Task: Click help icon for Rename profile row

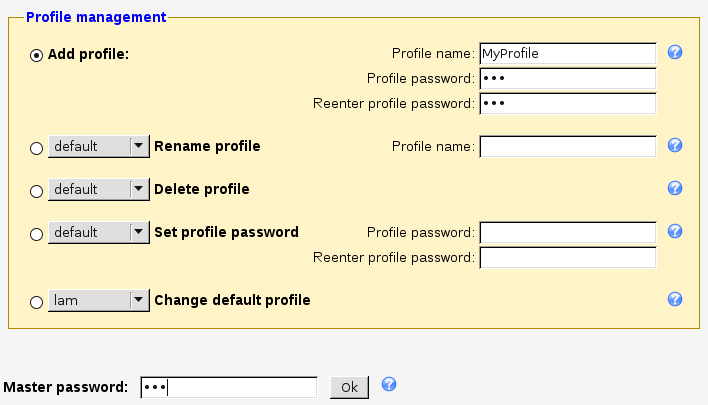Action: 675,146
